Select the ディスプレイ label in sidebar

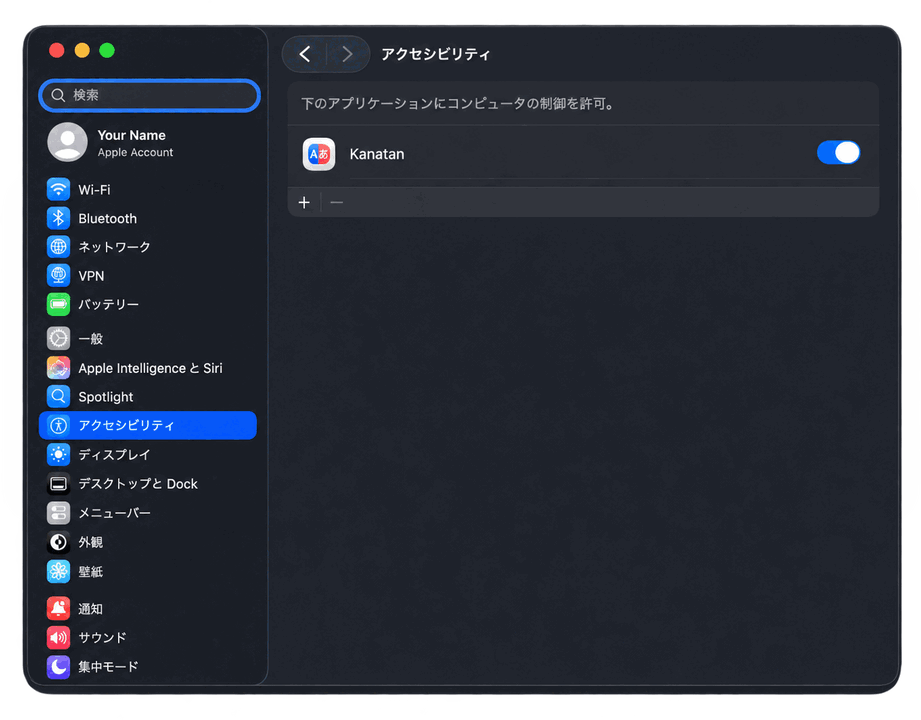pyautogui.click(x=115, y=455)
